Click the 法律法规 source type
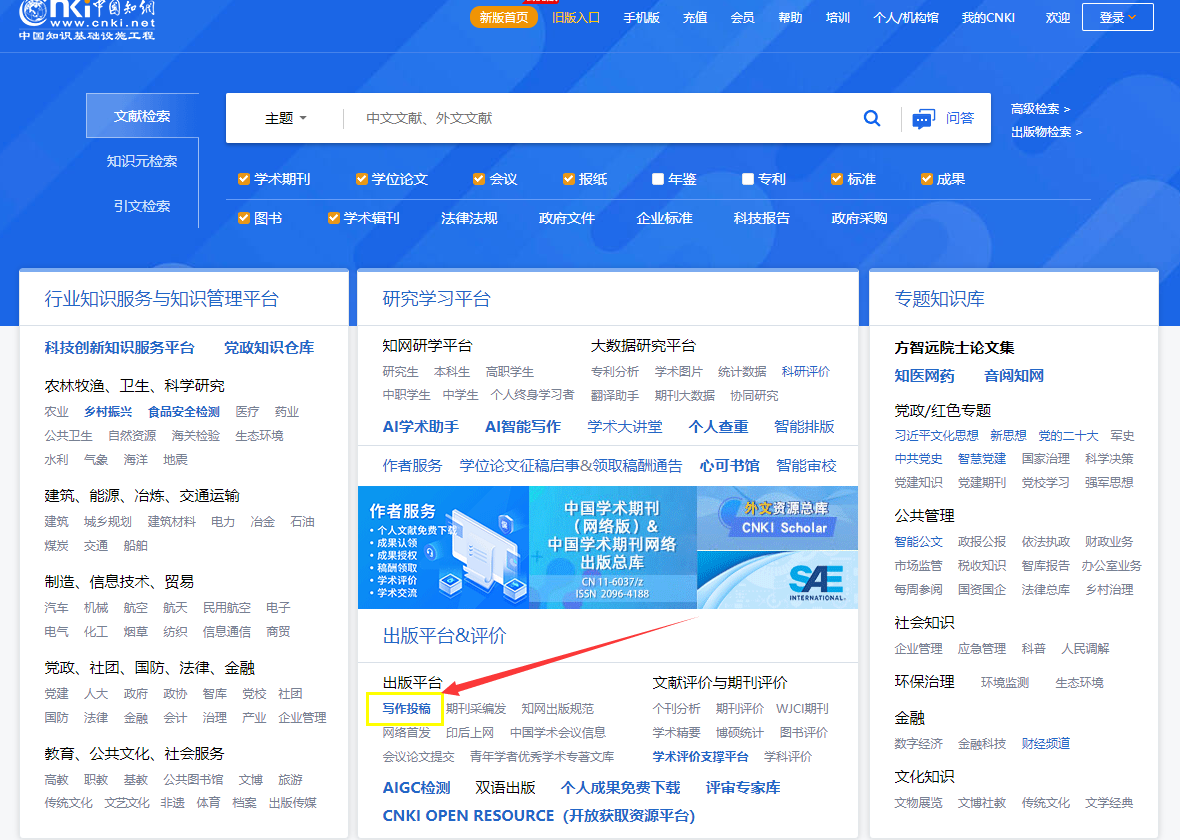 [x=469, y=218]
